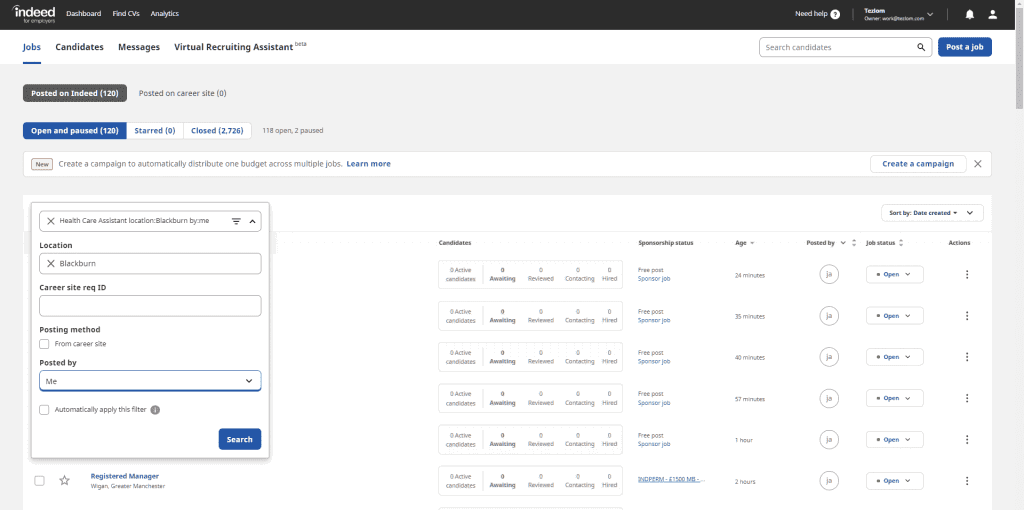
Task: Click the Post a job button
Action: 964,47
